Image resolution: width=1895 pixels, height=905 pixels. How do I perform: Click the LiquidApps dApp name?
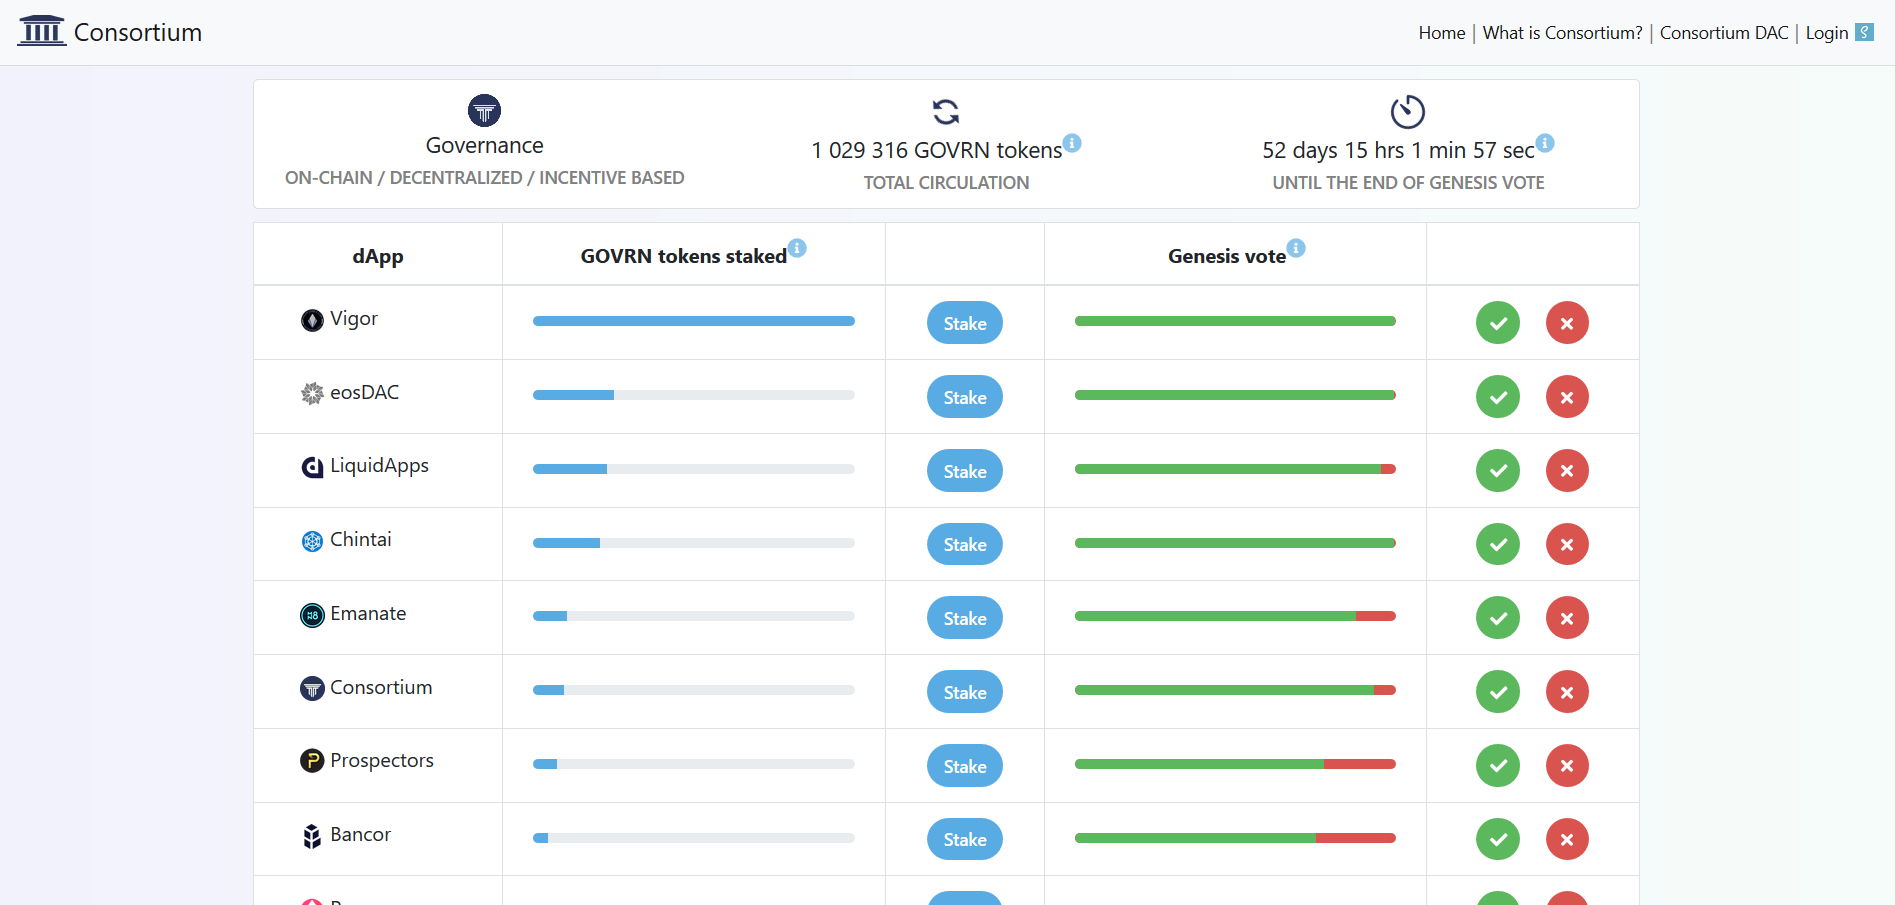click(379, 466)
